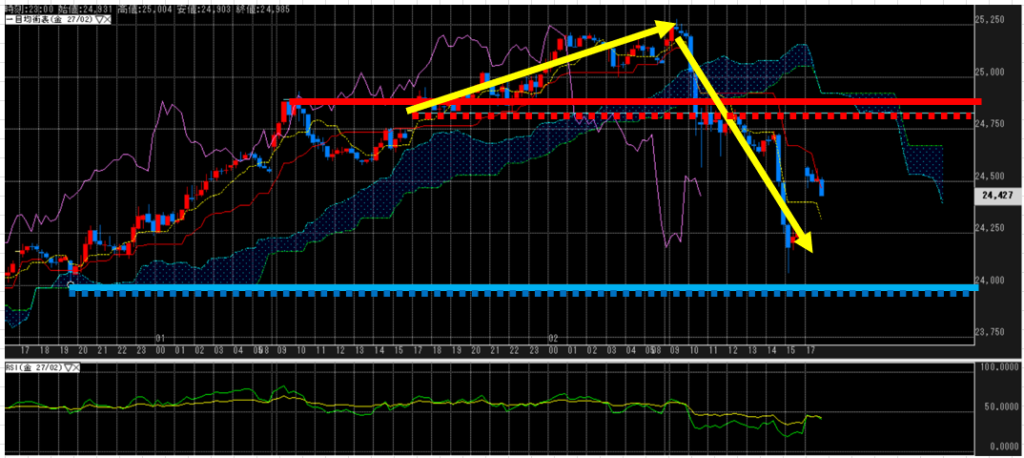Click the 50.000 RSI scale label

click(1000, 408)
